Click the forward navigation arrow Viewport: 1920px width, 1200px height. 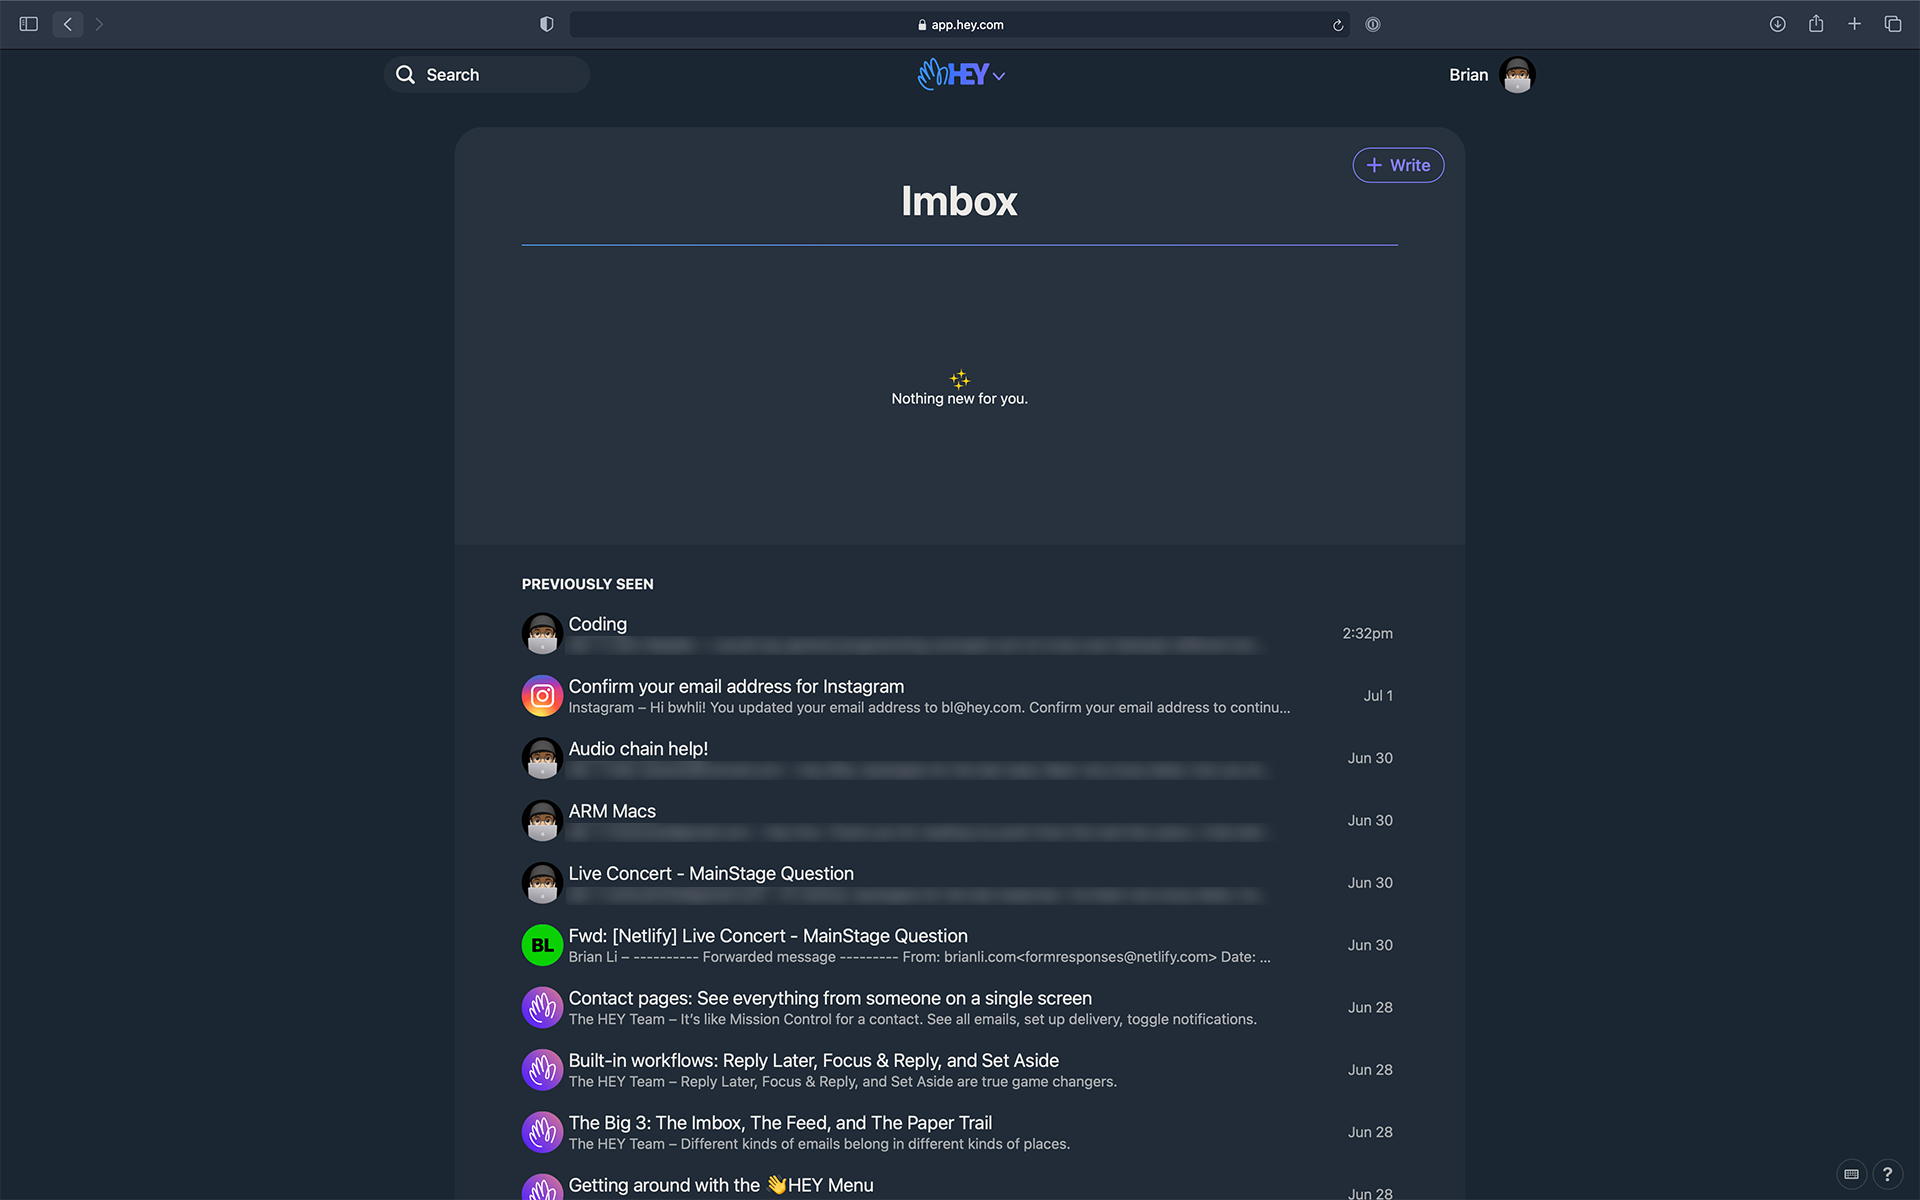(98, 24)
